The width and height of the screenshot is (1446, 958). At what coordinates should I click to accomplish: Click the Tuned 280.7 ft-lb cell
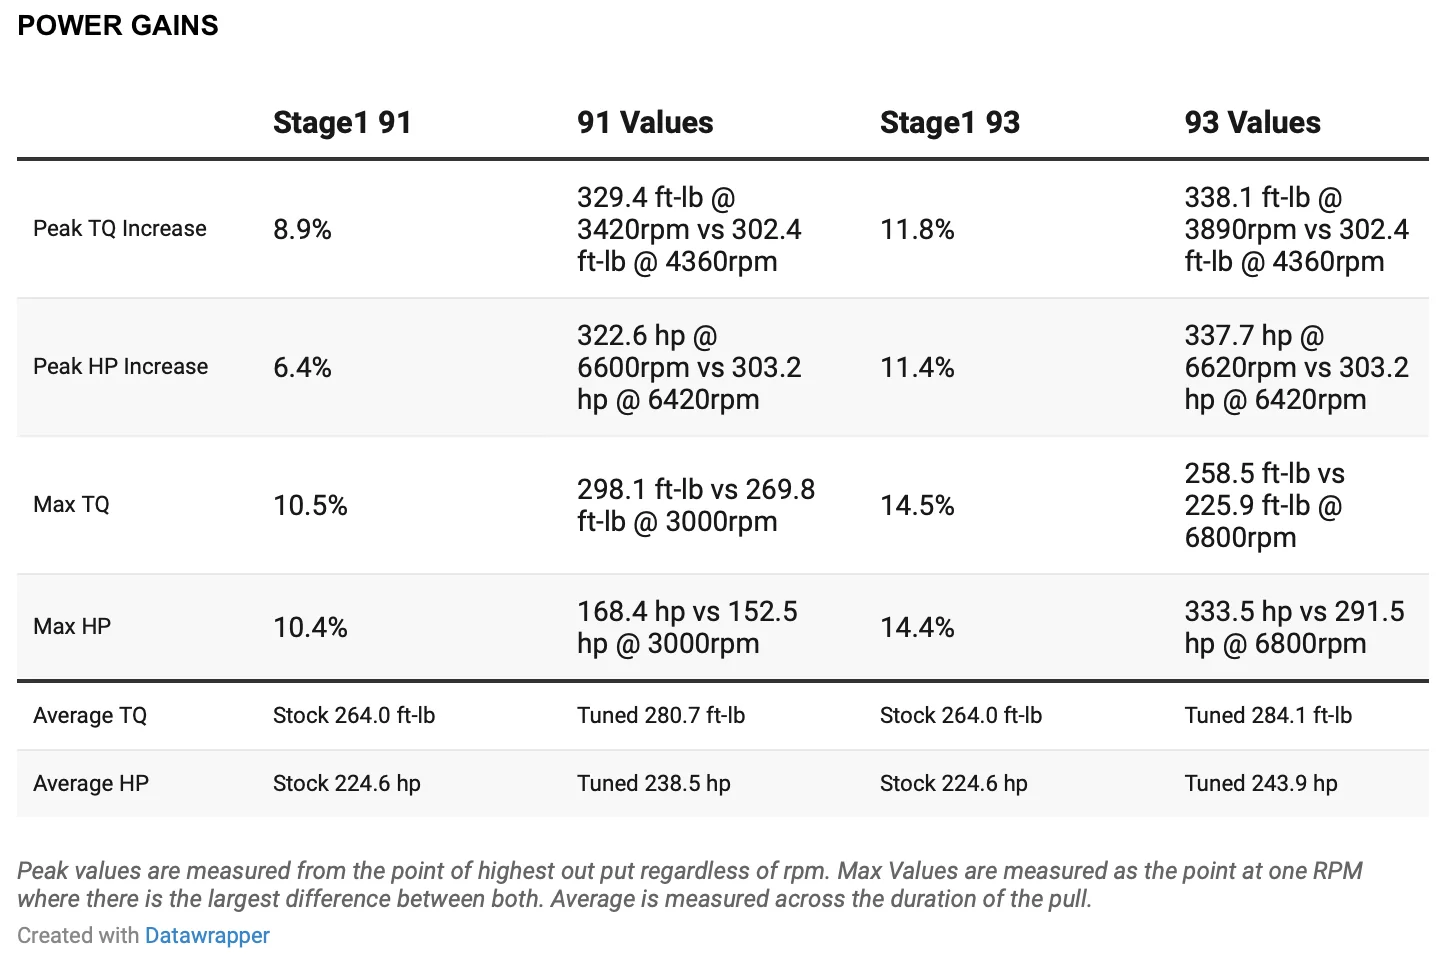click(661, 716)
